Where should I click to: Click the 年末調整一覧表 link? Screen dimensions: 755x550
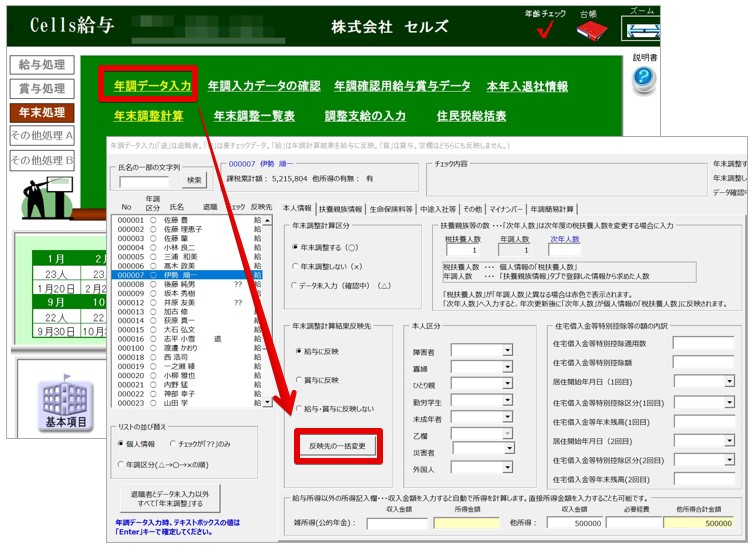click(254, 116)
